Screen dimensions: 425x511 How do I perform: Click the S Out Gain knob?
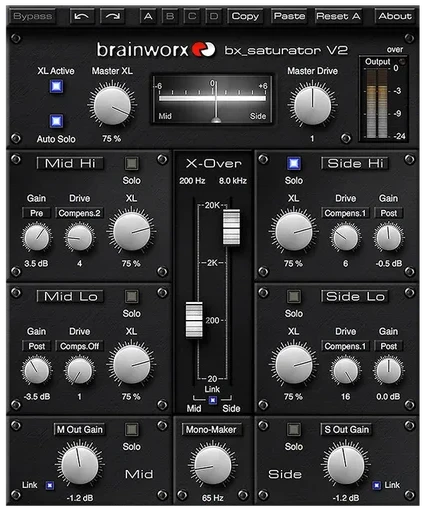346,465
